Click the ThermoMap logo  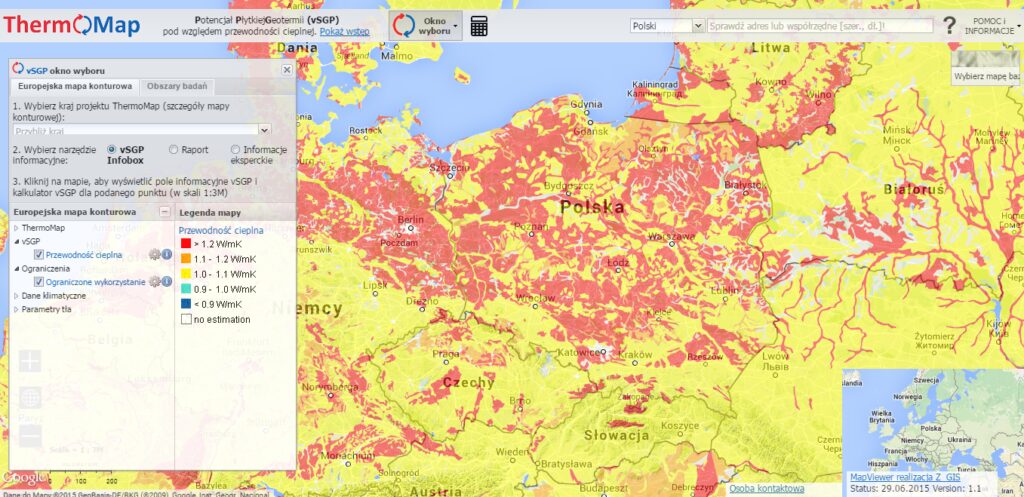tap(71, 25)
